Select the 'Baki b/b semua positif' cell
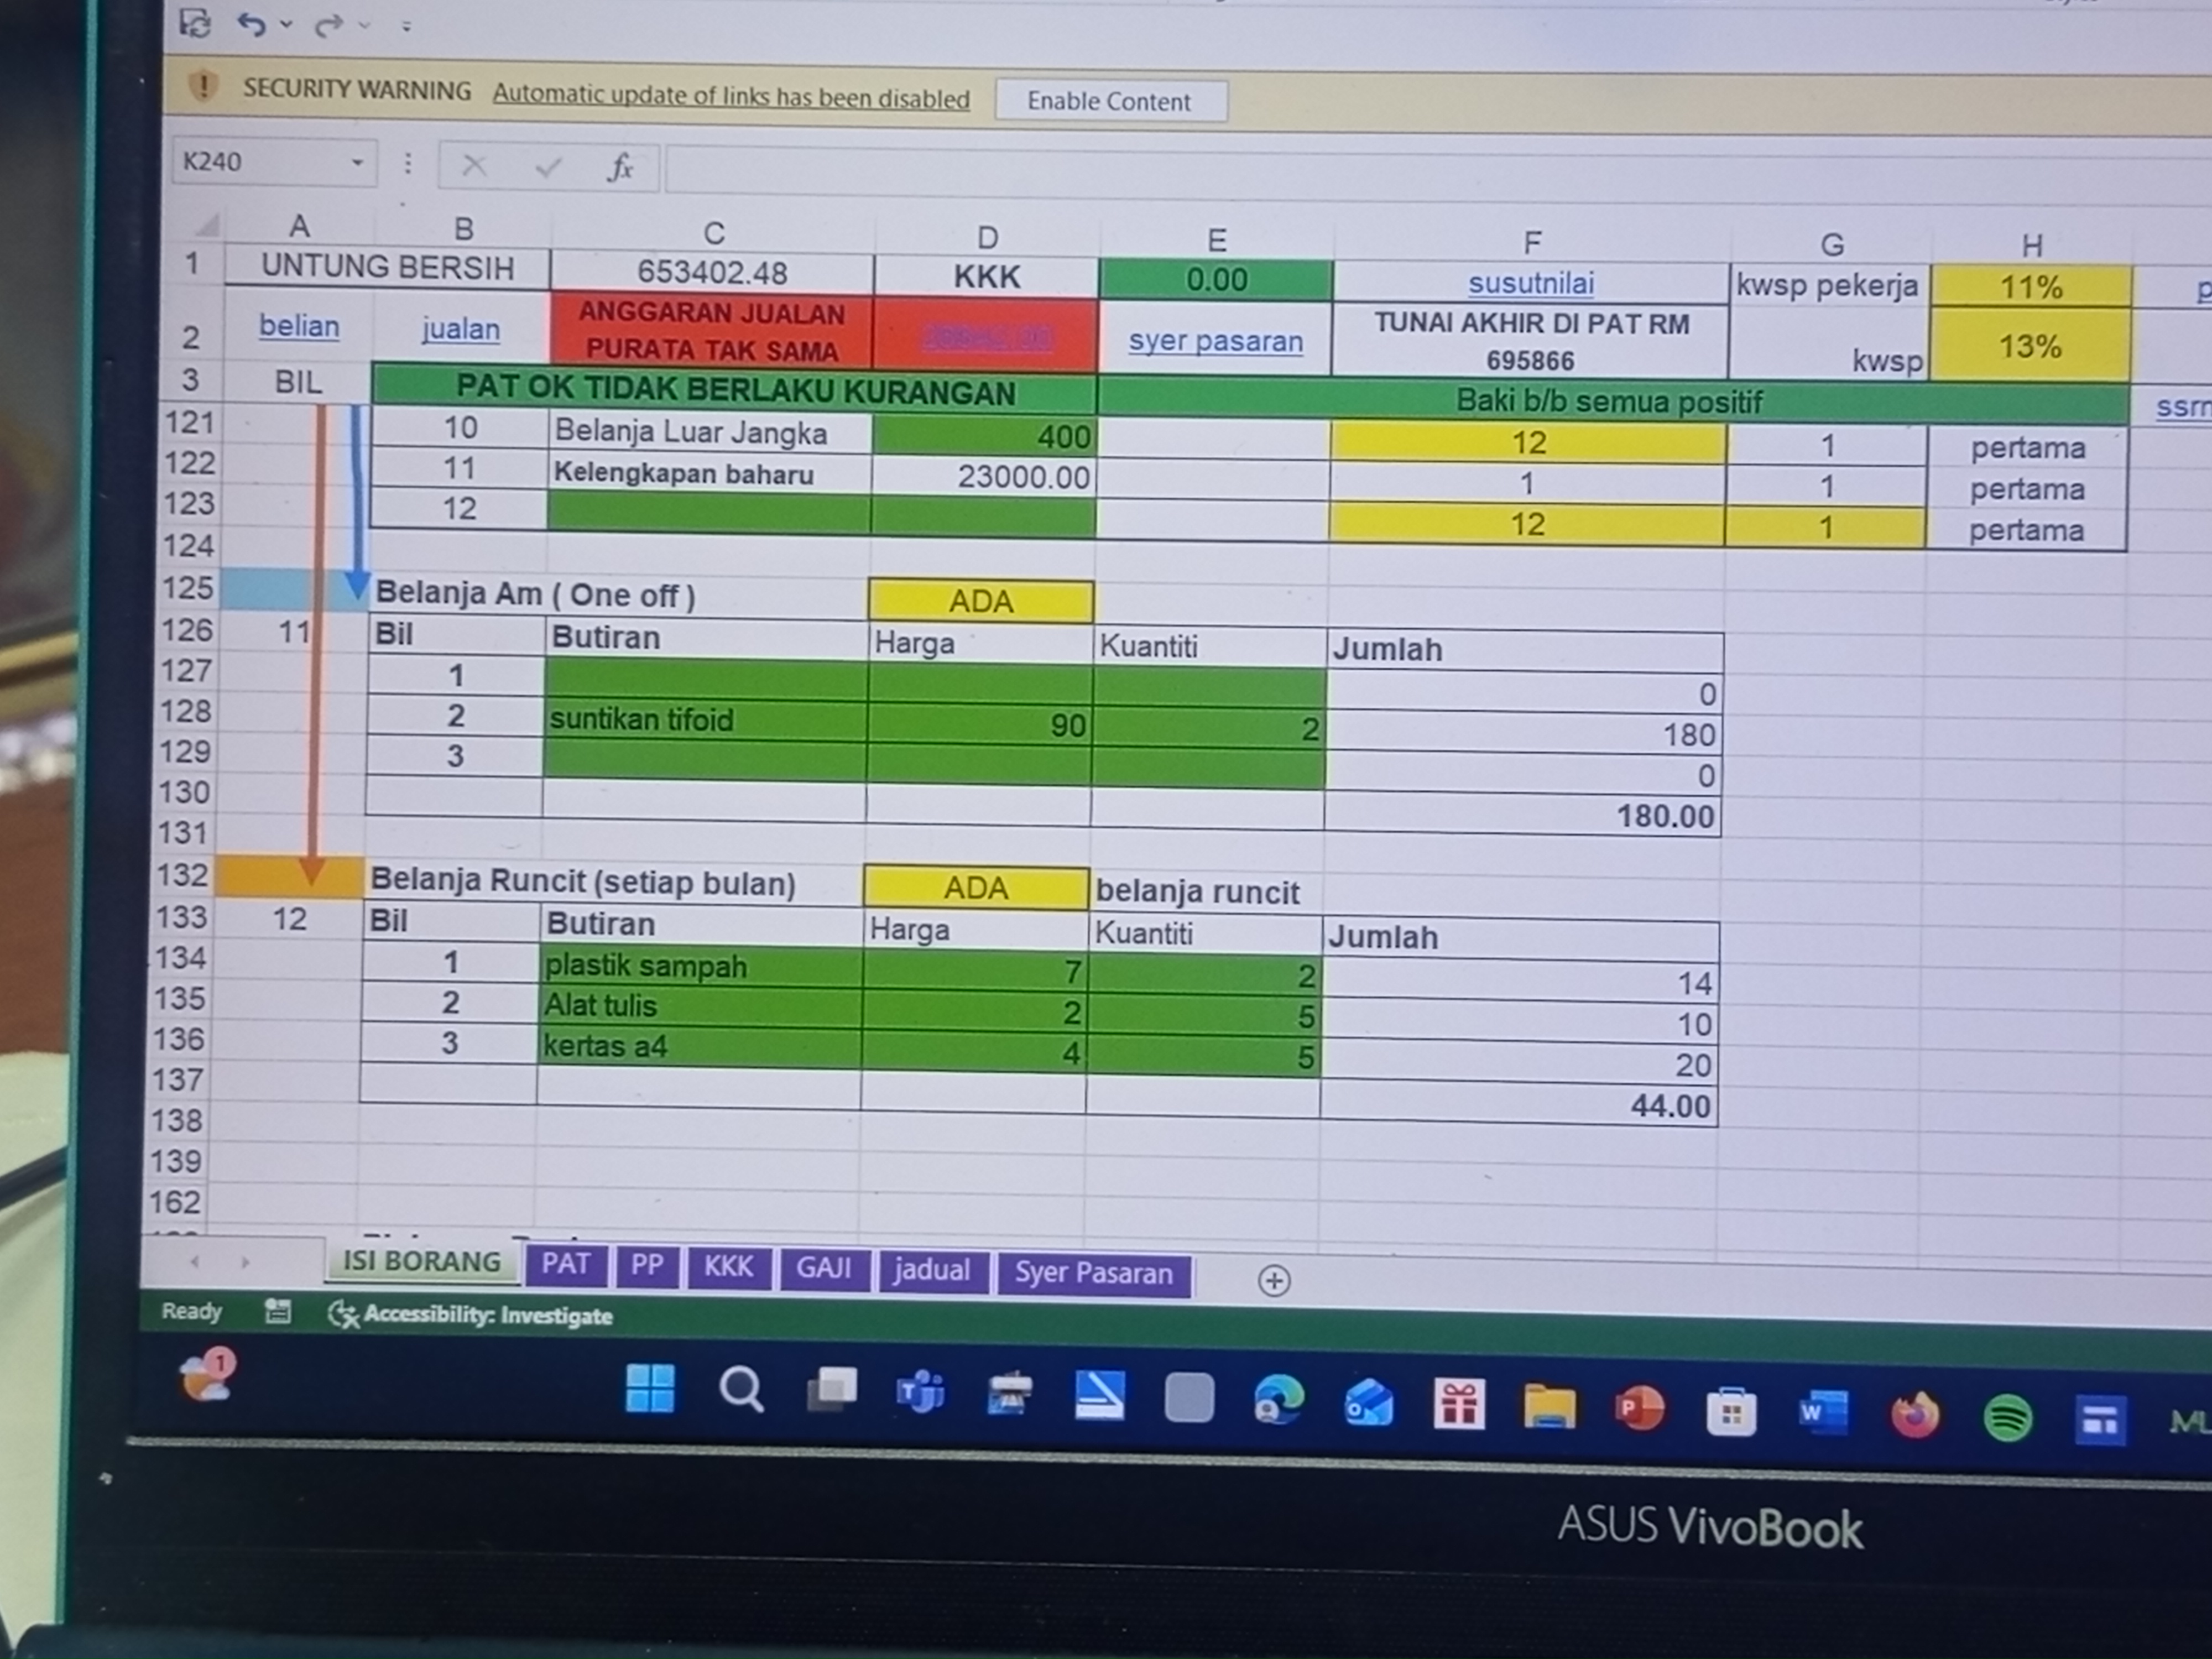 click(x=1611, y=401)
